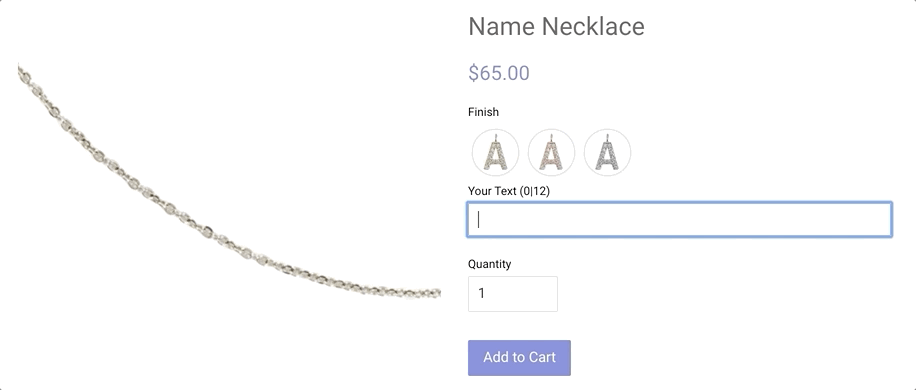Click the Name Necklace product title
916x390 pixels.
(x=556, y=26)
